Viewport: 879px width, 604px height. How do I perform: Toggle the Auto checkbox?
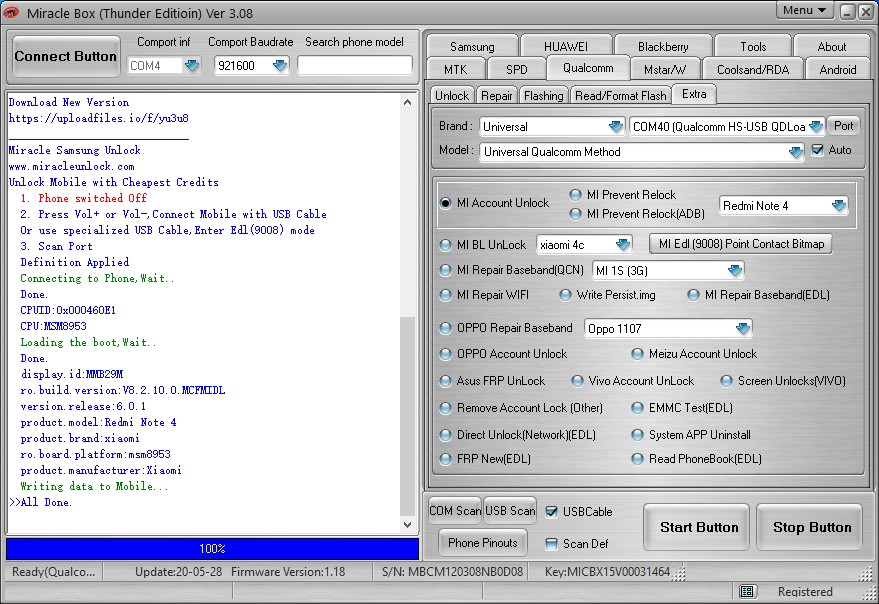818,150
